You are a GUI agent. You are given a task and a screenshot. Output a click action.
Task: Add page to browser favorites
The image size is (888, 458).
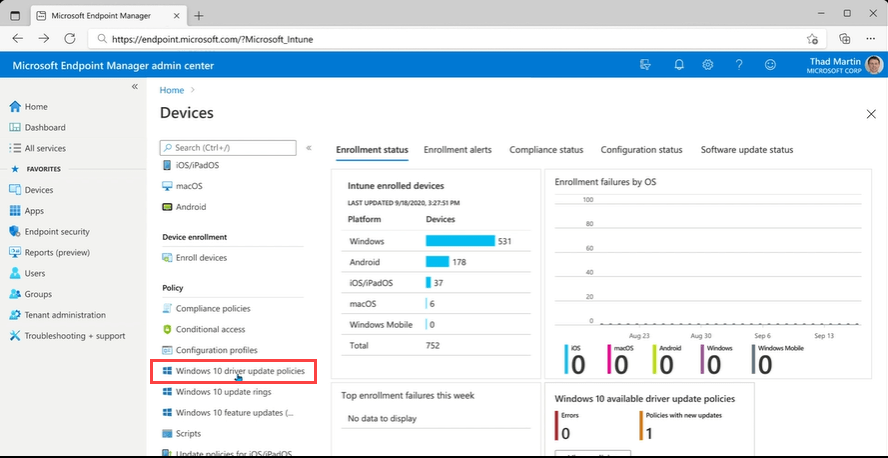pyautogui.click(x=812, y=39)
